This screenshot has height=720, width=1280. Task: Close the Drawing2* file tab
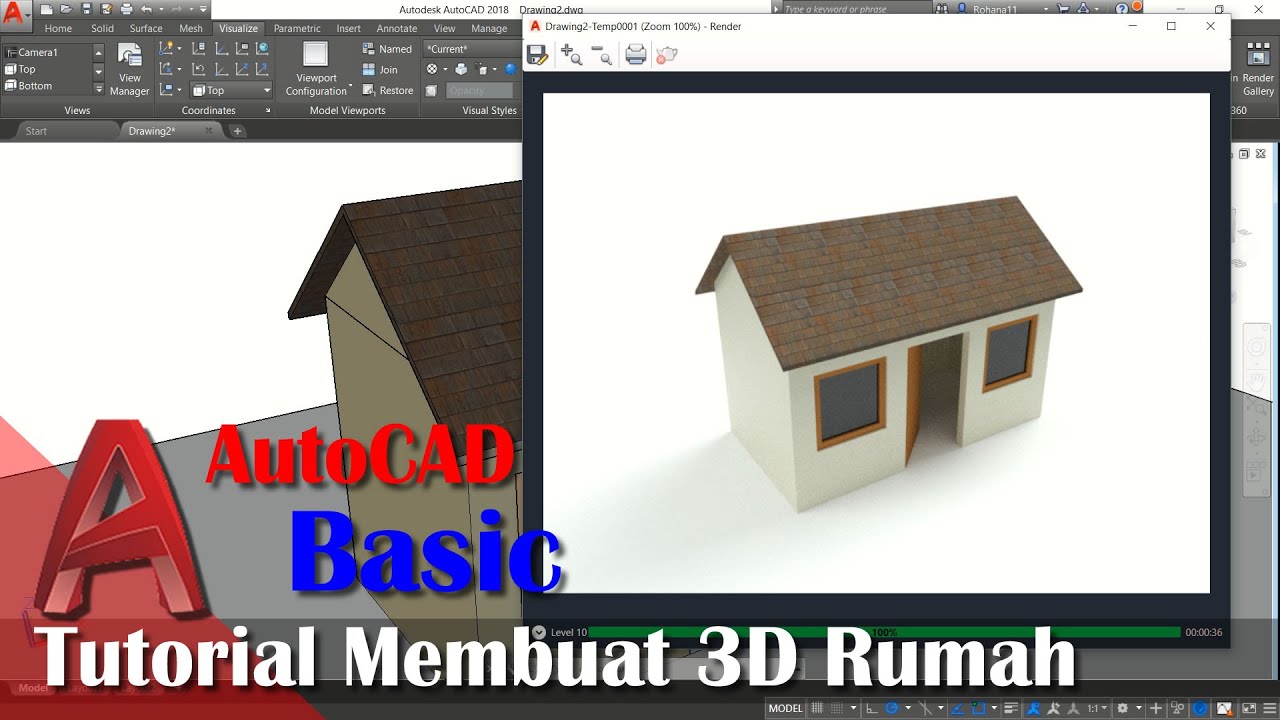coord(209,131)
